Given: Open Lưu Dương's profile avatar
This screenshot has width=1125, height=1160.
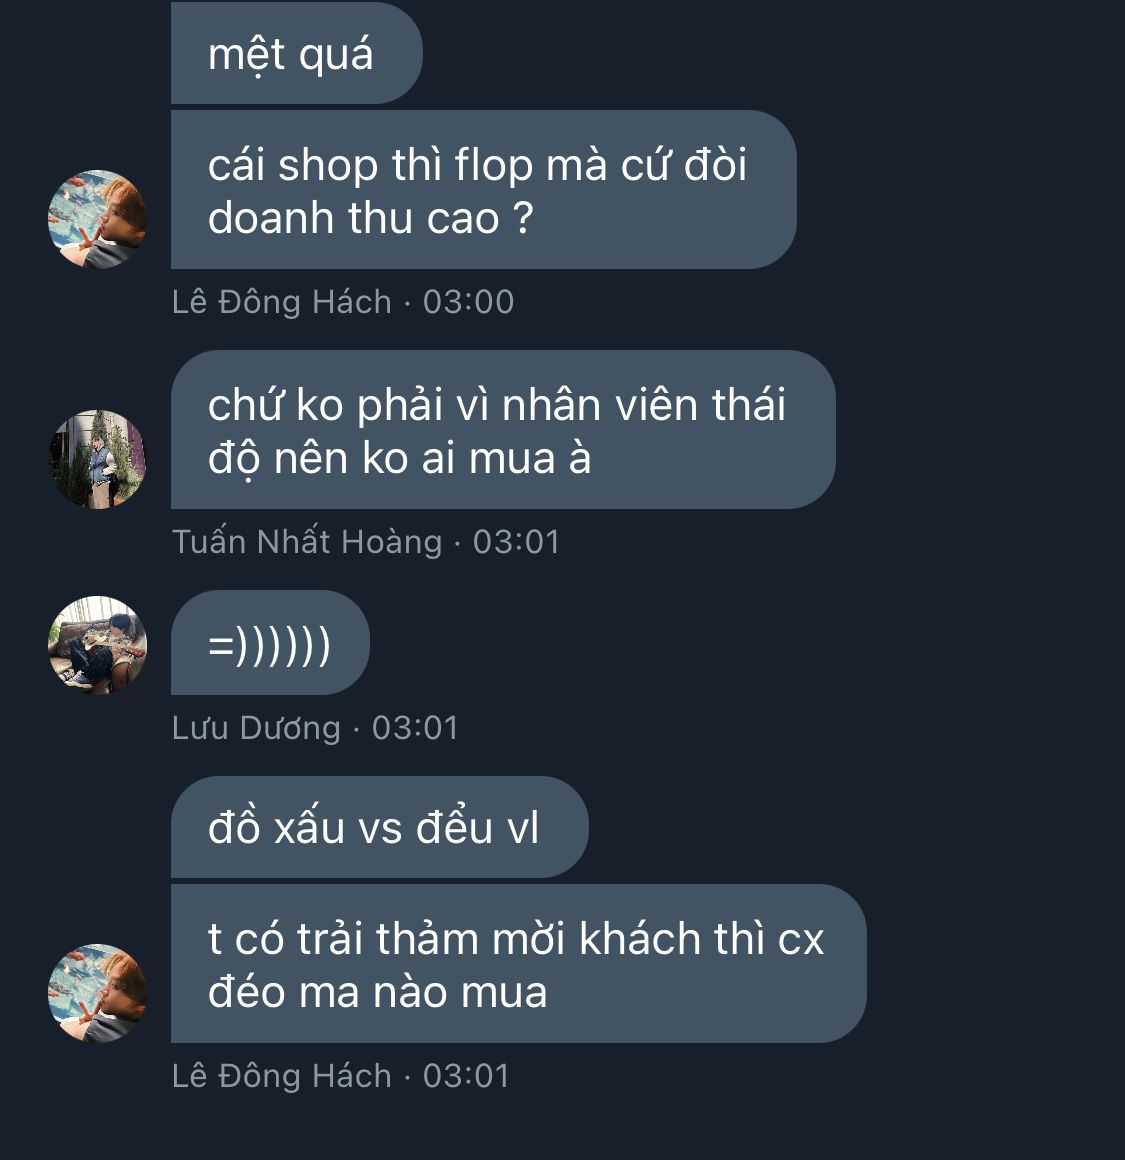Looking at the screenshot, I should (x=98, y=645).
